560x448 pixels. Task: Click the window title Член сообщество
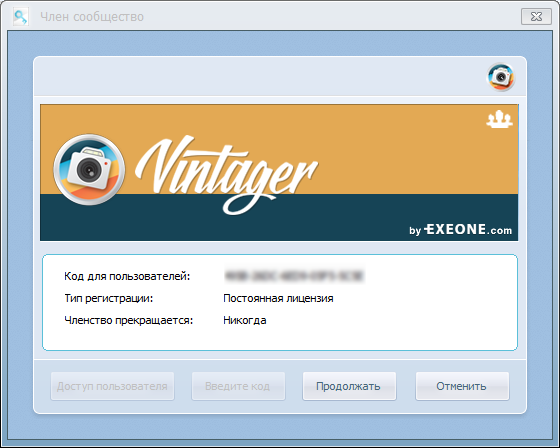click(x=92, y=17)
